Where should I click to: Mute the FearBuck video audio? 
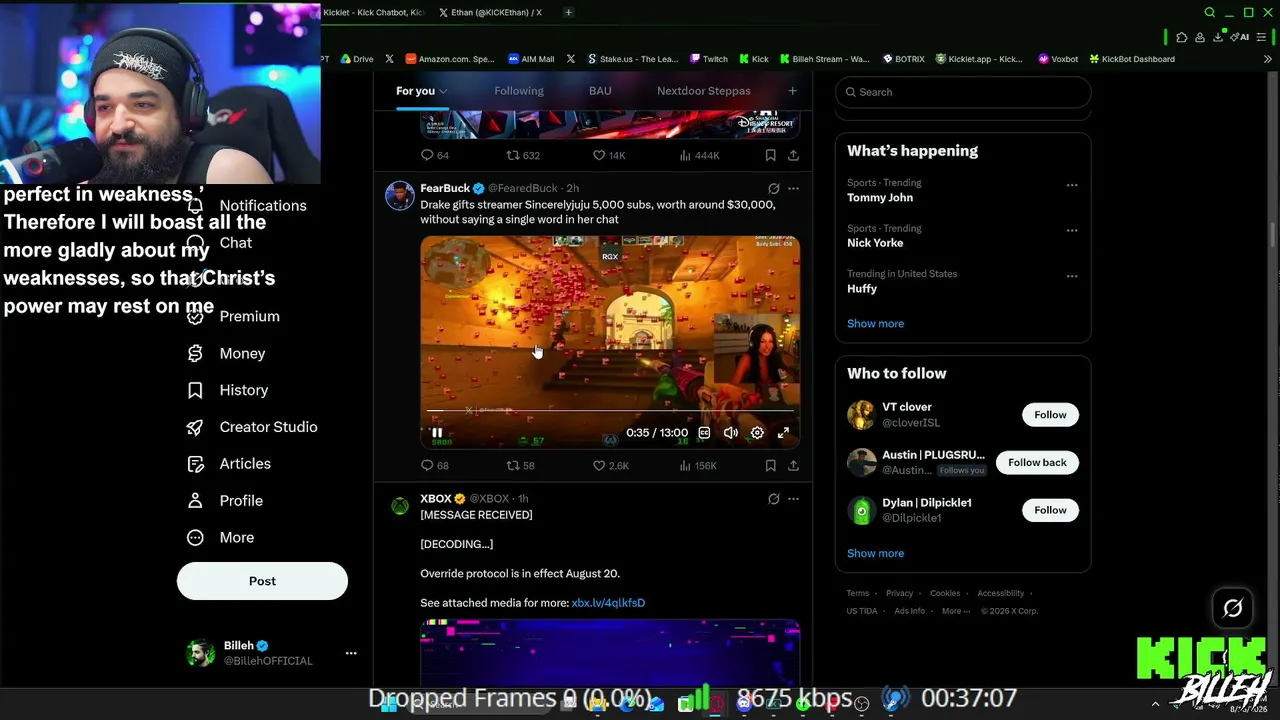click(x=731, y=433)
